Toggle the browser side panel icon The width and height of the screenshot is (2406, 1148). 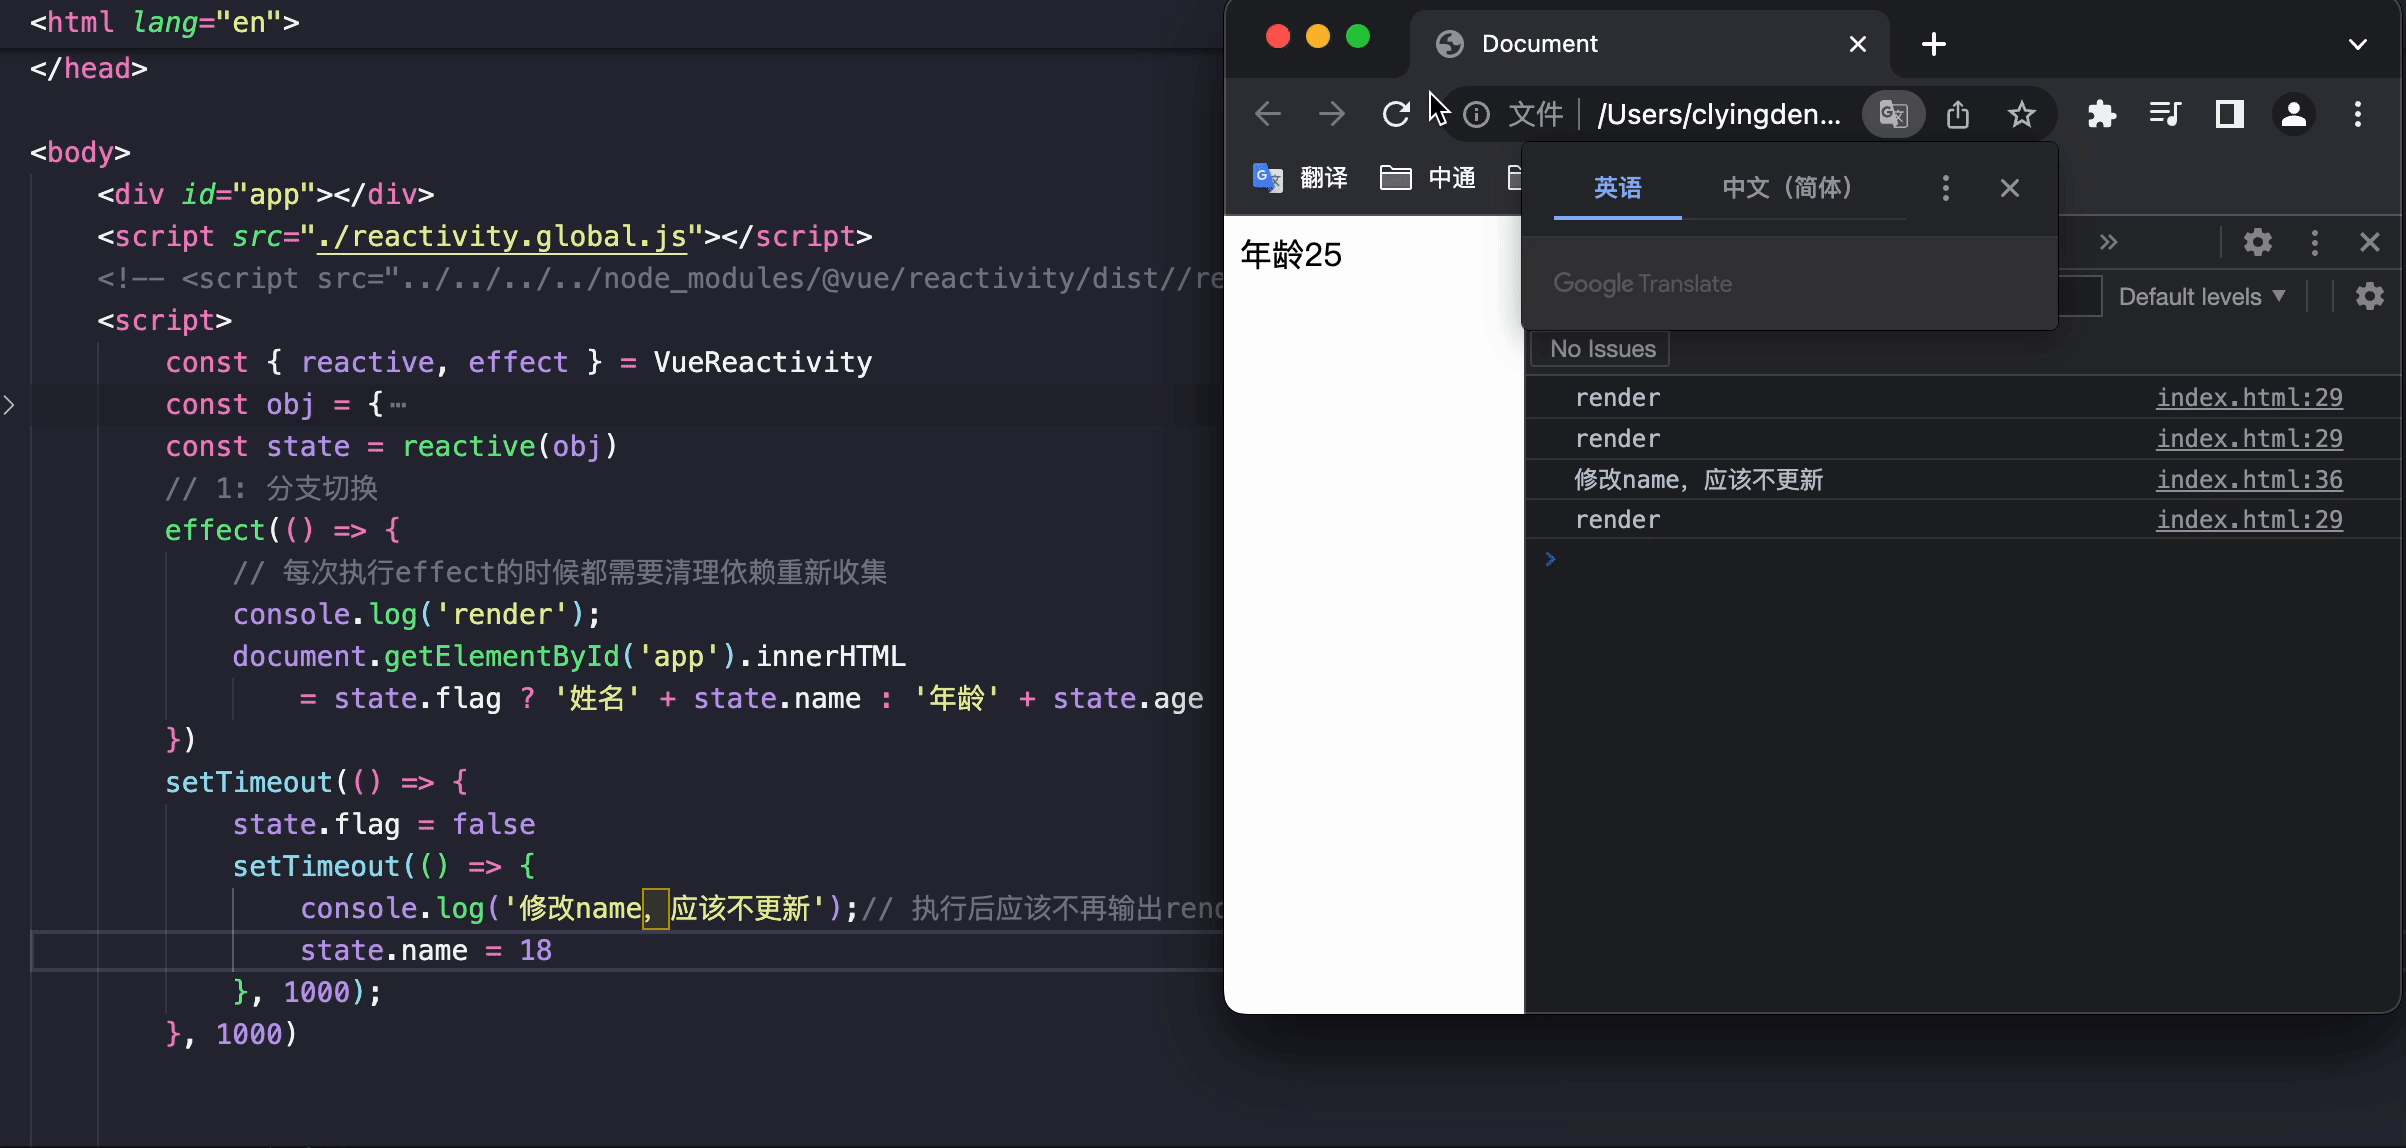(x=2229, y=114)
